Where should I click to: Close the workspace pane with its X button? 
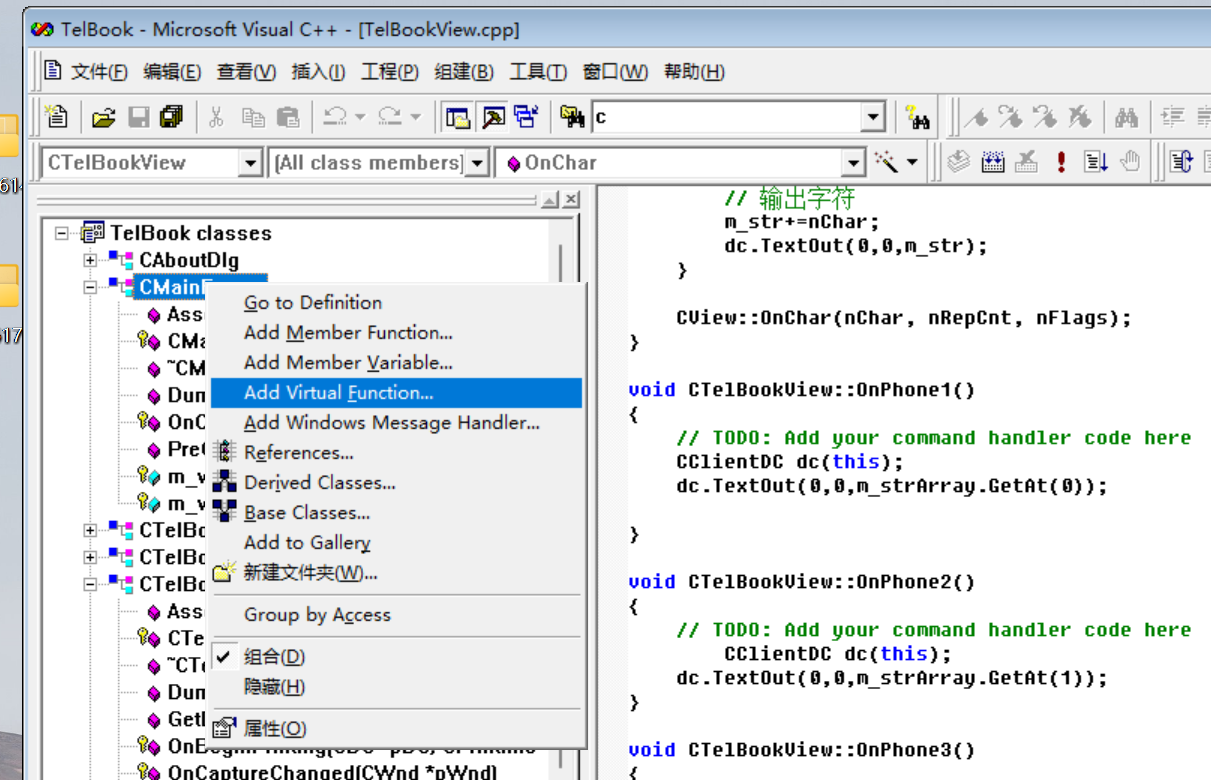tap(571, 201)
